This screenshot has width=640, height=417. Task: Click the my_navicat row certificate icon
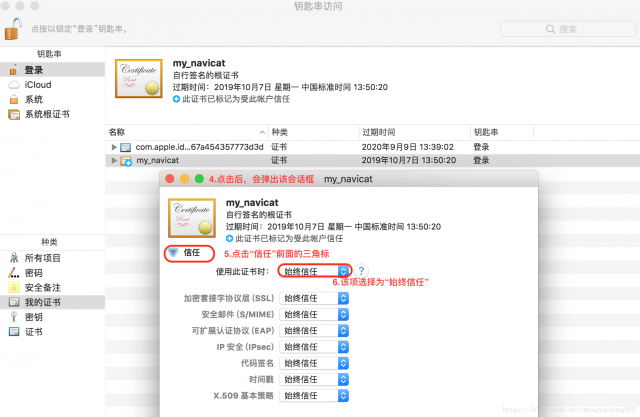coord(126,160)
